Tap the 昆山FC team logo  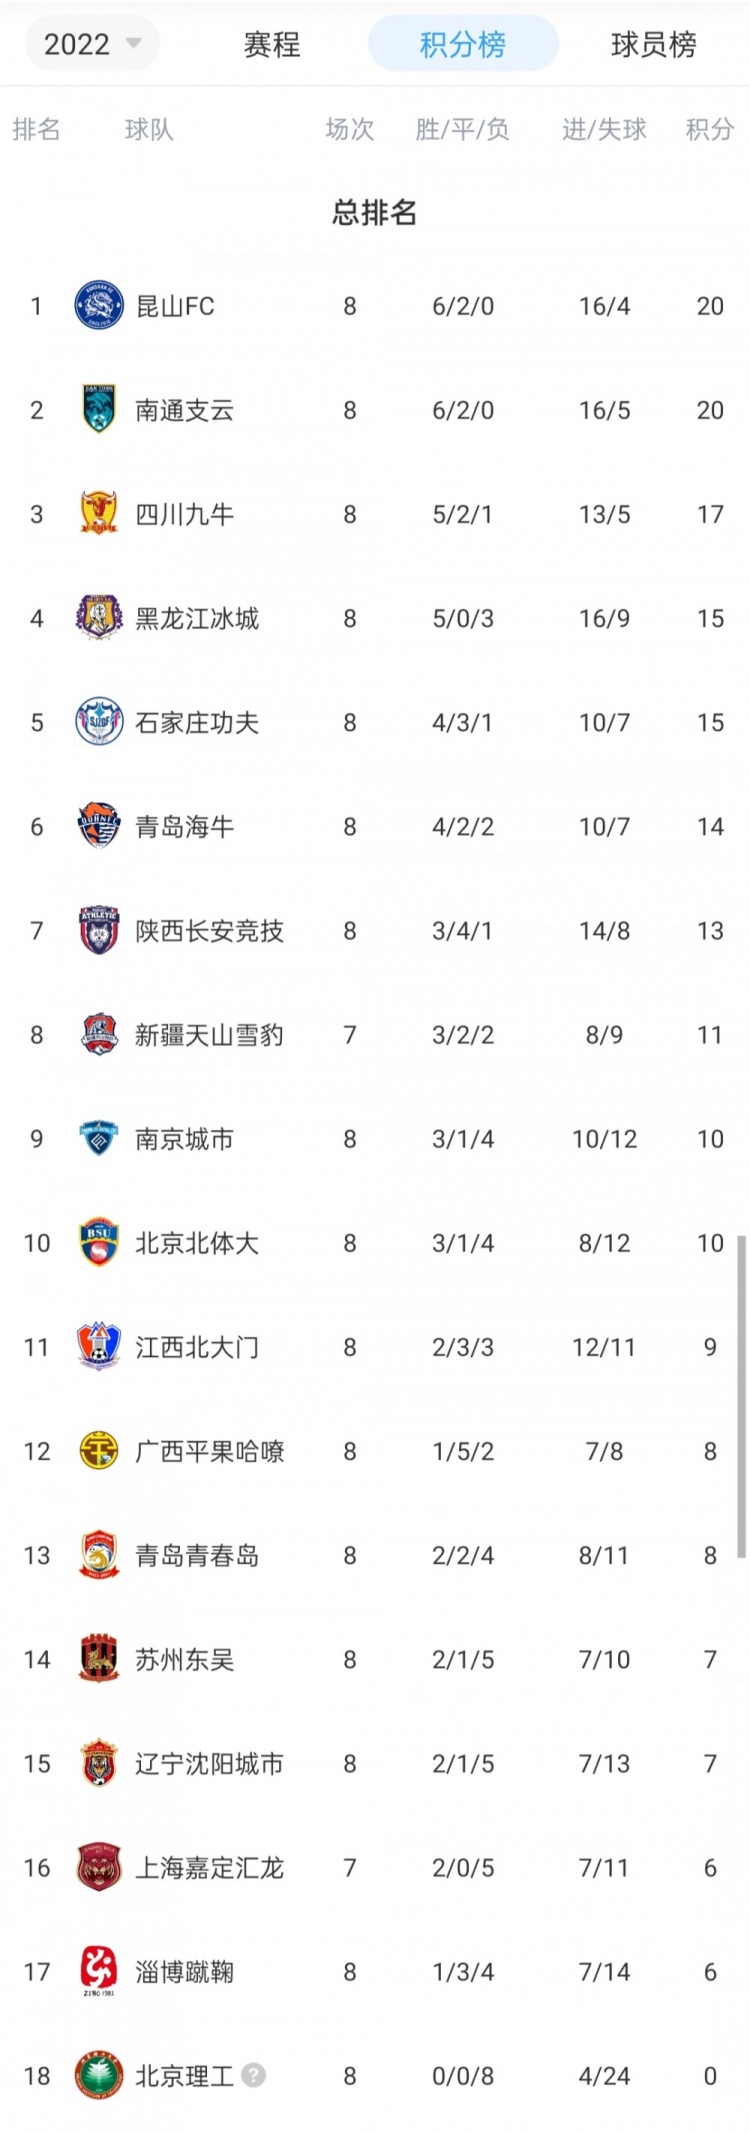(99, 305)
